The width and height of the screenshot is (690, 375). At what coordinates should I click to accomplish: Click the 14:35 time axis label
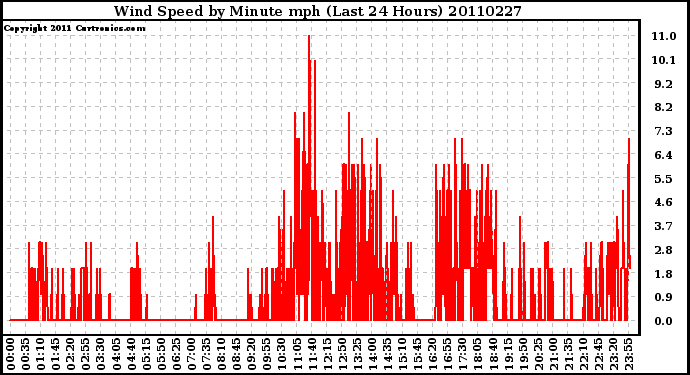point(387,355)
